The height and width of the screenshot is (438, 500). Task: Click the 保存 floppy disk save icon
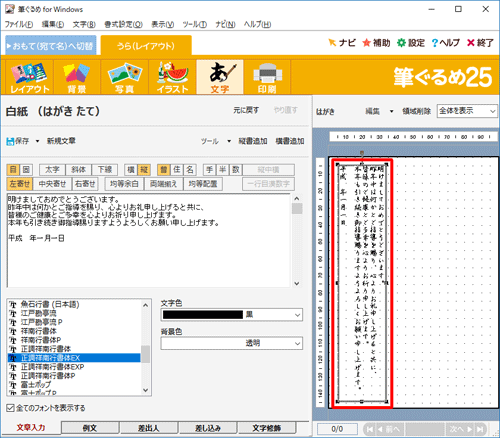point(10,141)
